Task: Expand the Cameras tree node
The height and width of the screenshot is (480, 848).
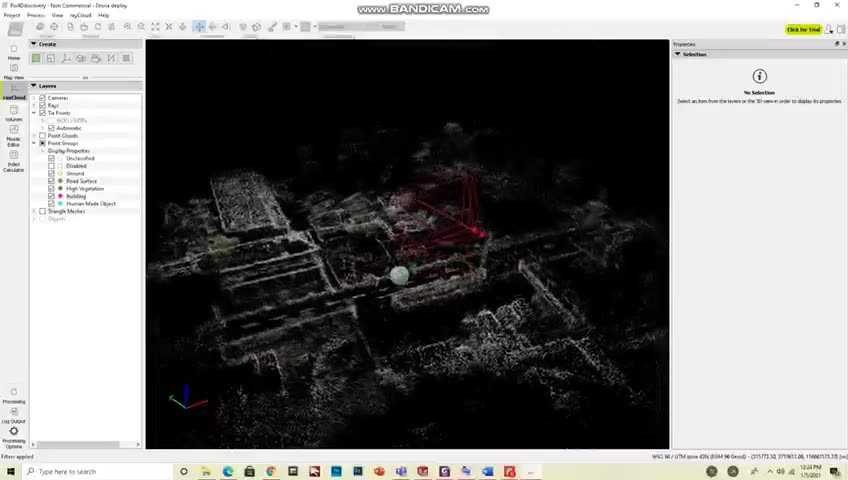Action: point(34,98)
